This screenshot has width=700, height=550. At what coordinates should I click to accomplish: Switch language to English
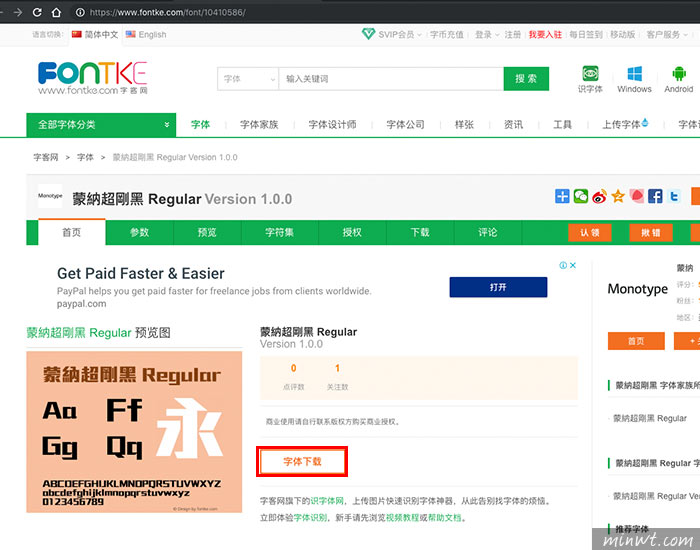pos(146,34)
